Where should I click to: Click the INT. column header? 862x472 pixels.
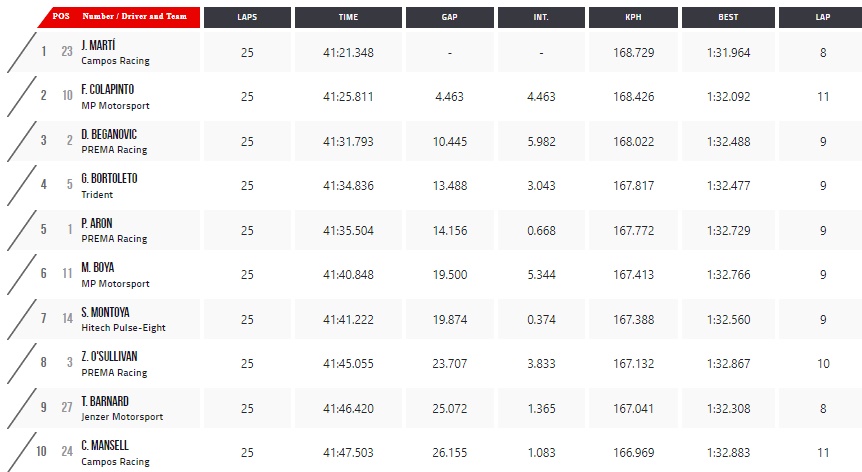541,17
